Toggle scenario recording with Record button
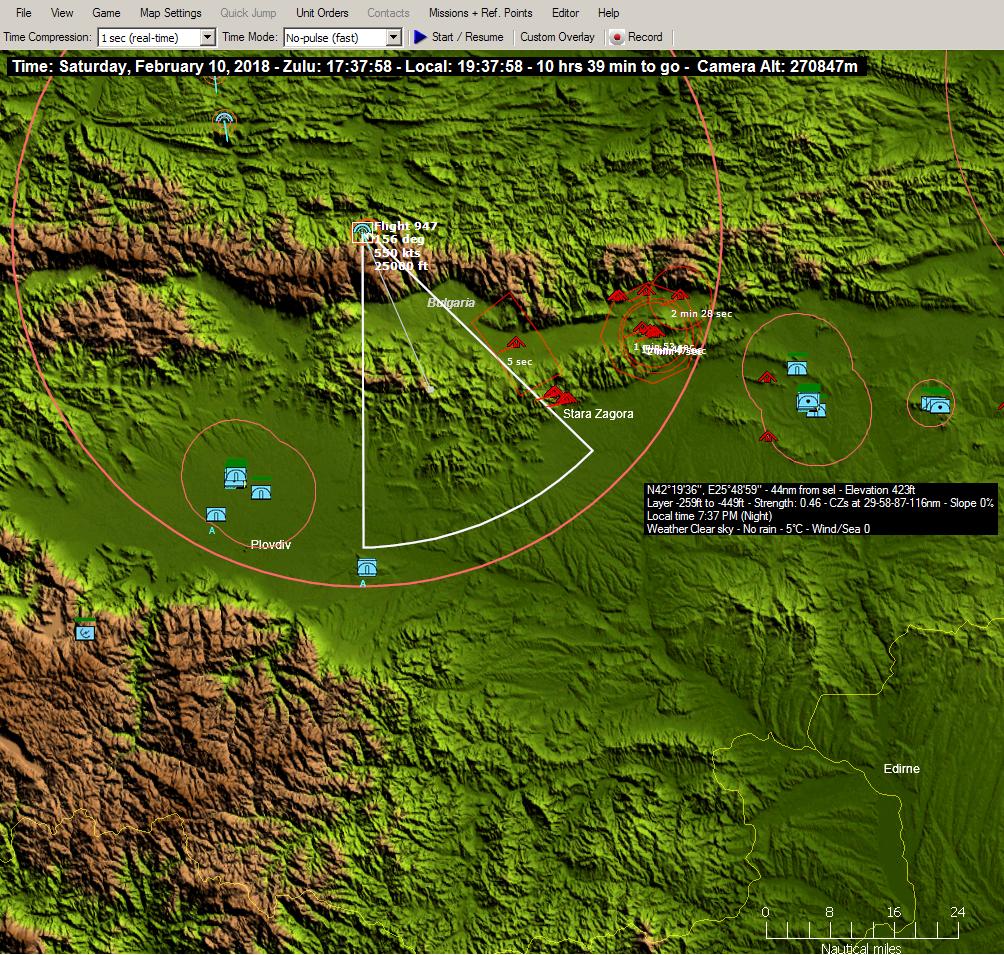This screenshot has width=1004, height=955. pos(636,37)
